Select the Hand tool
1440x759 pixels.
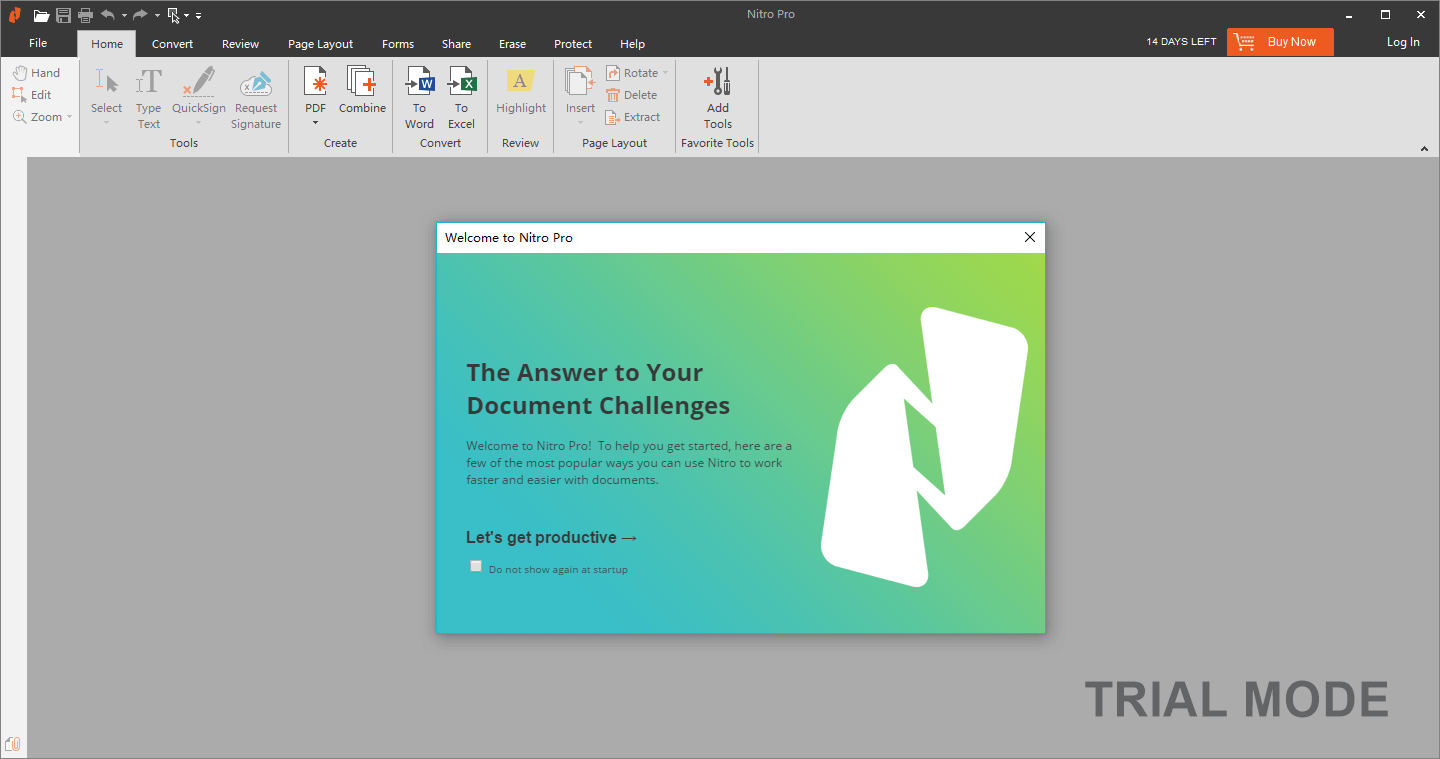coord(36,73)
